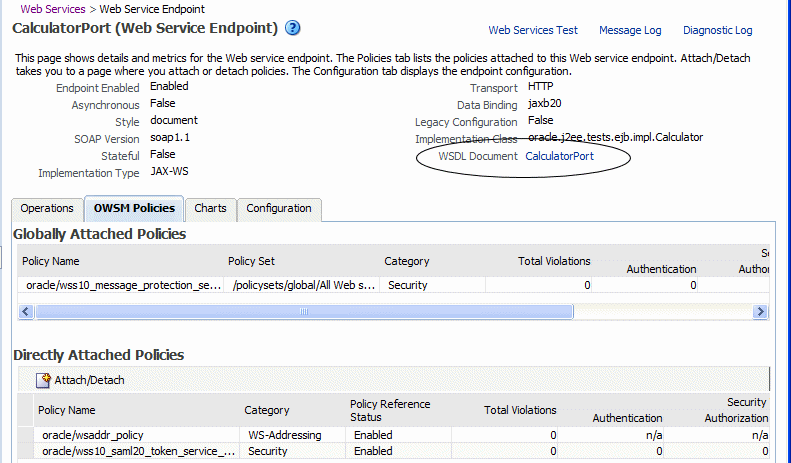Click Total Violations header in global policies table
Image resolution: width=791 pixels, height=463 pixels.
point(553,261)
